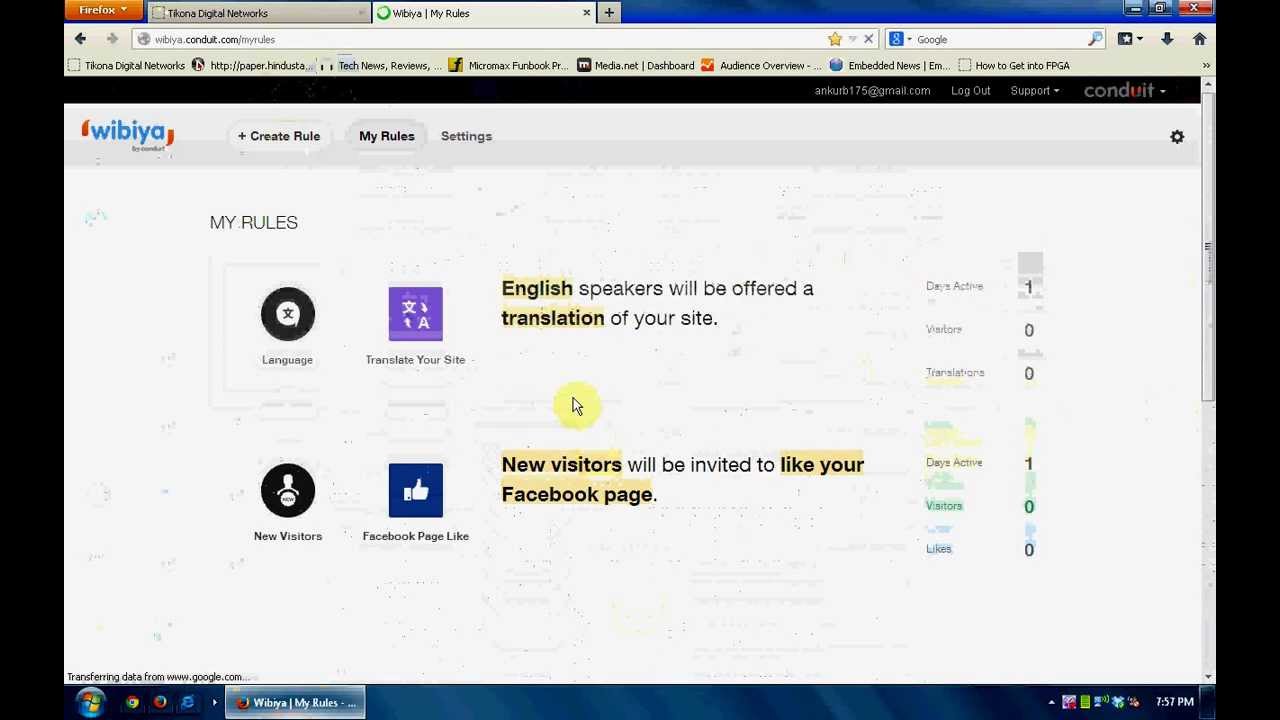Click the taskbar clock 7:57 PM

1174,702
